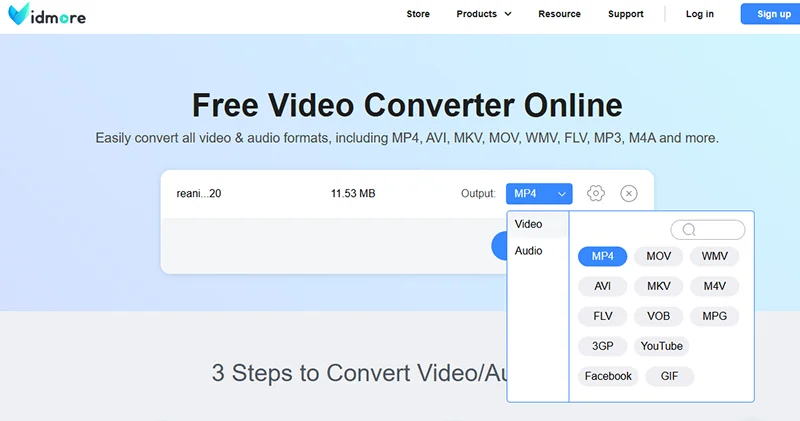Screen dimensions: 800x421
Task: Remove the file with the circled X icon
Action: click(x=629, y=193)
